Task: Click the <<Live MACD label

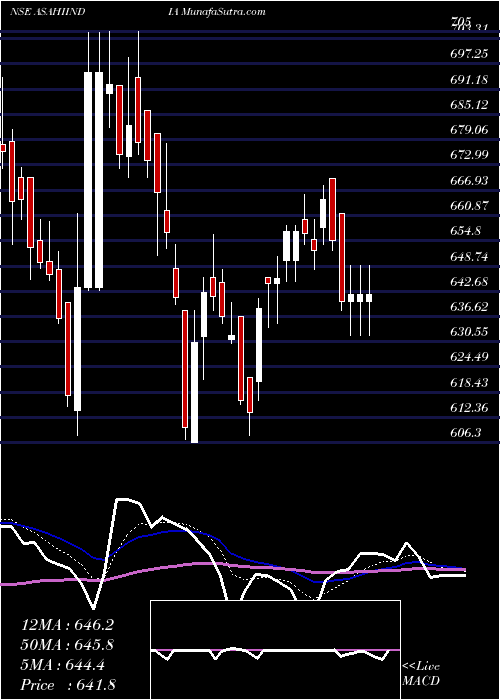Action: pos(421,673)
